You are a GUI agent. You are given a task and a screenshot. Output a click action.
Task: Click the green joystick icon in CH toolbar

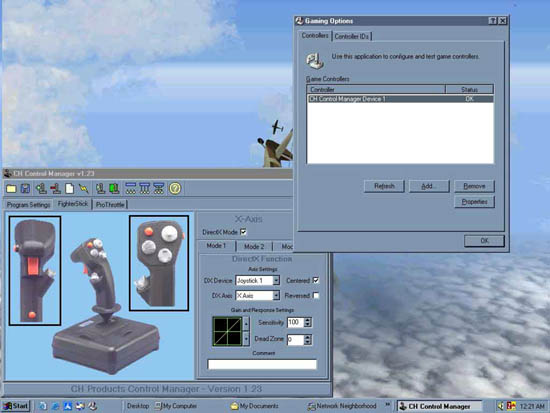click(114, 189)
